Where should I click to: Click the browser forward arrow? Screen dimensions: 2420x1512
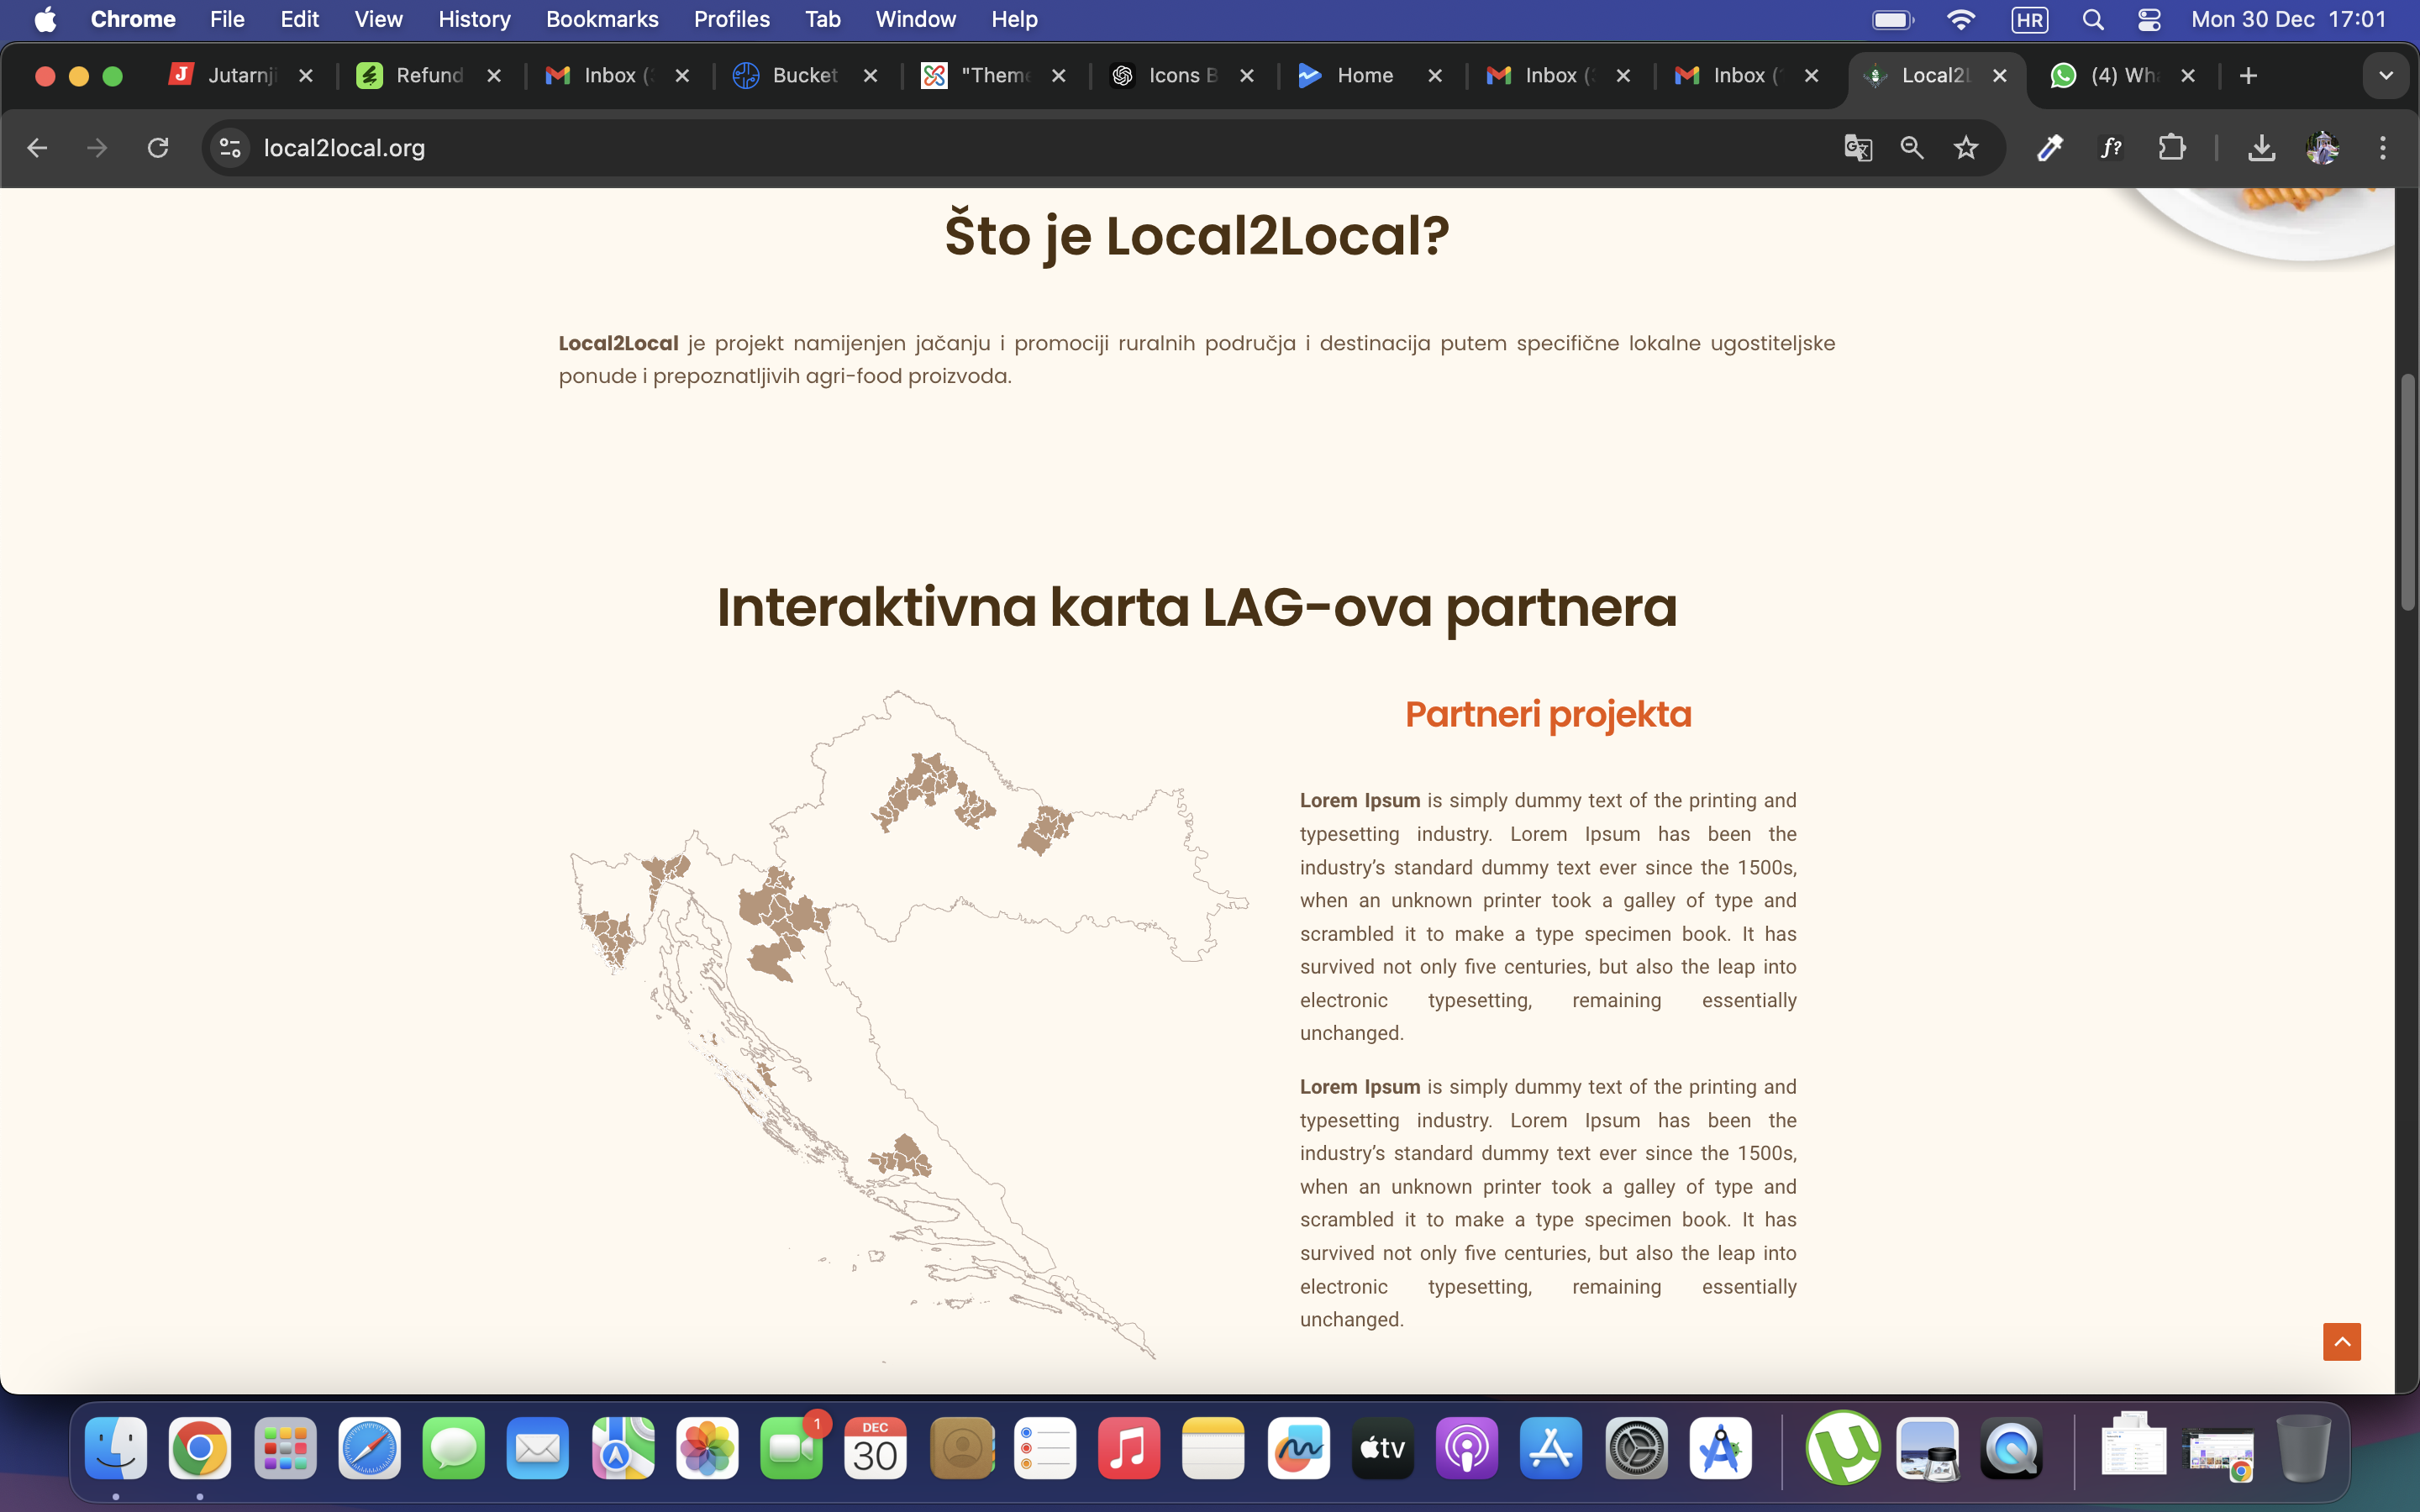click(97, 148)
